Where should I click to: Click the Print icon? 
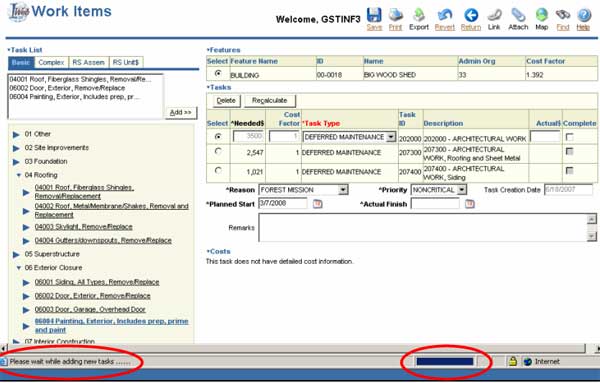(x=396, y=15)
